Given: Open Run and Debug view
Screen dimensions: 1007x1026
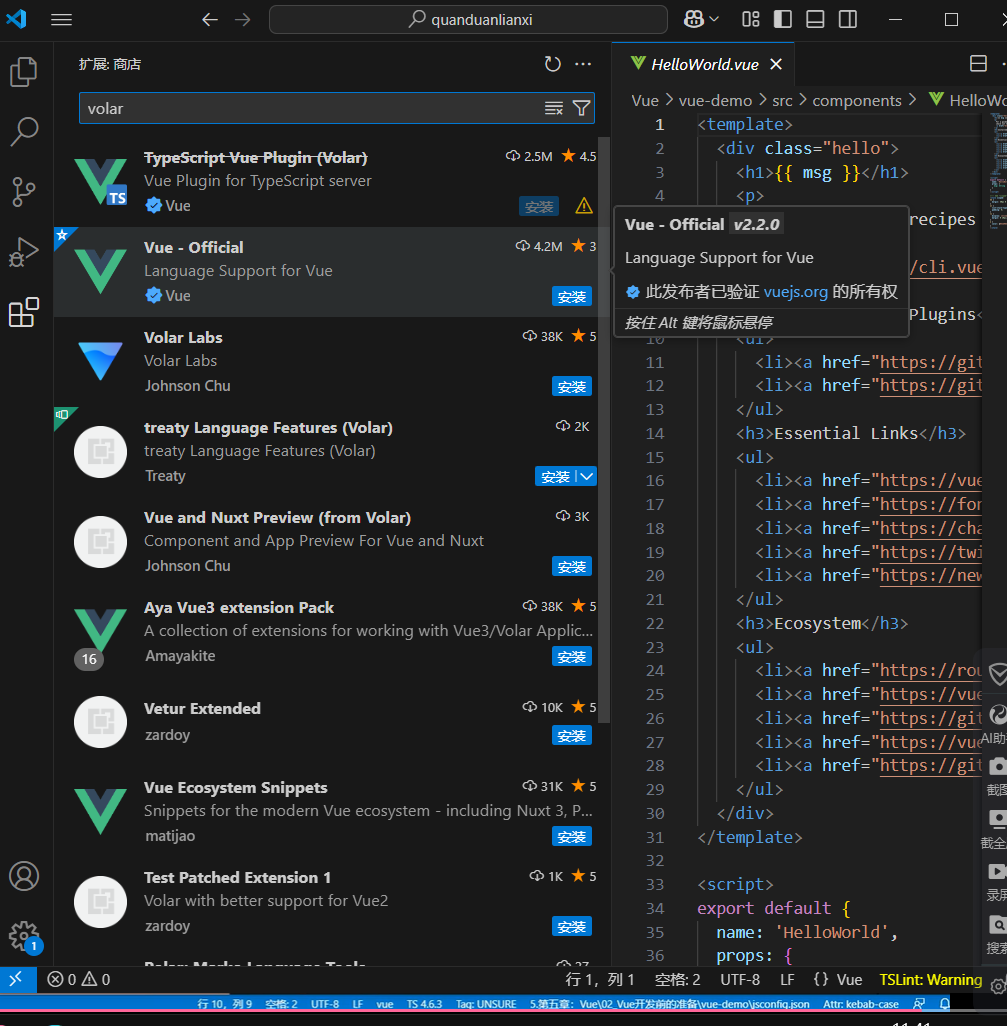Looking at the screenshot, I should pyautogui.click(x=24, y=252).
